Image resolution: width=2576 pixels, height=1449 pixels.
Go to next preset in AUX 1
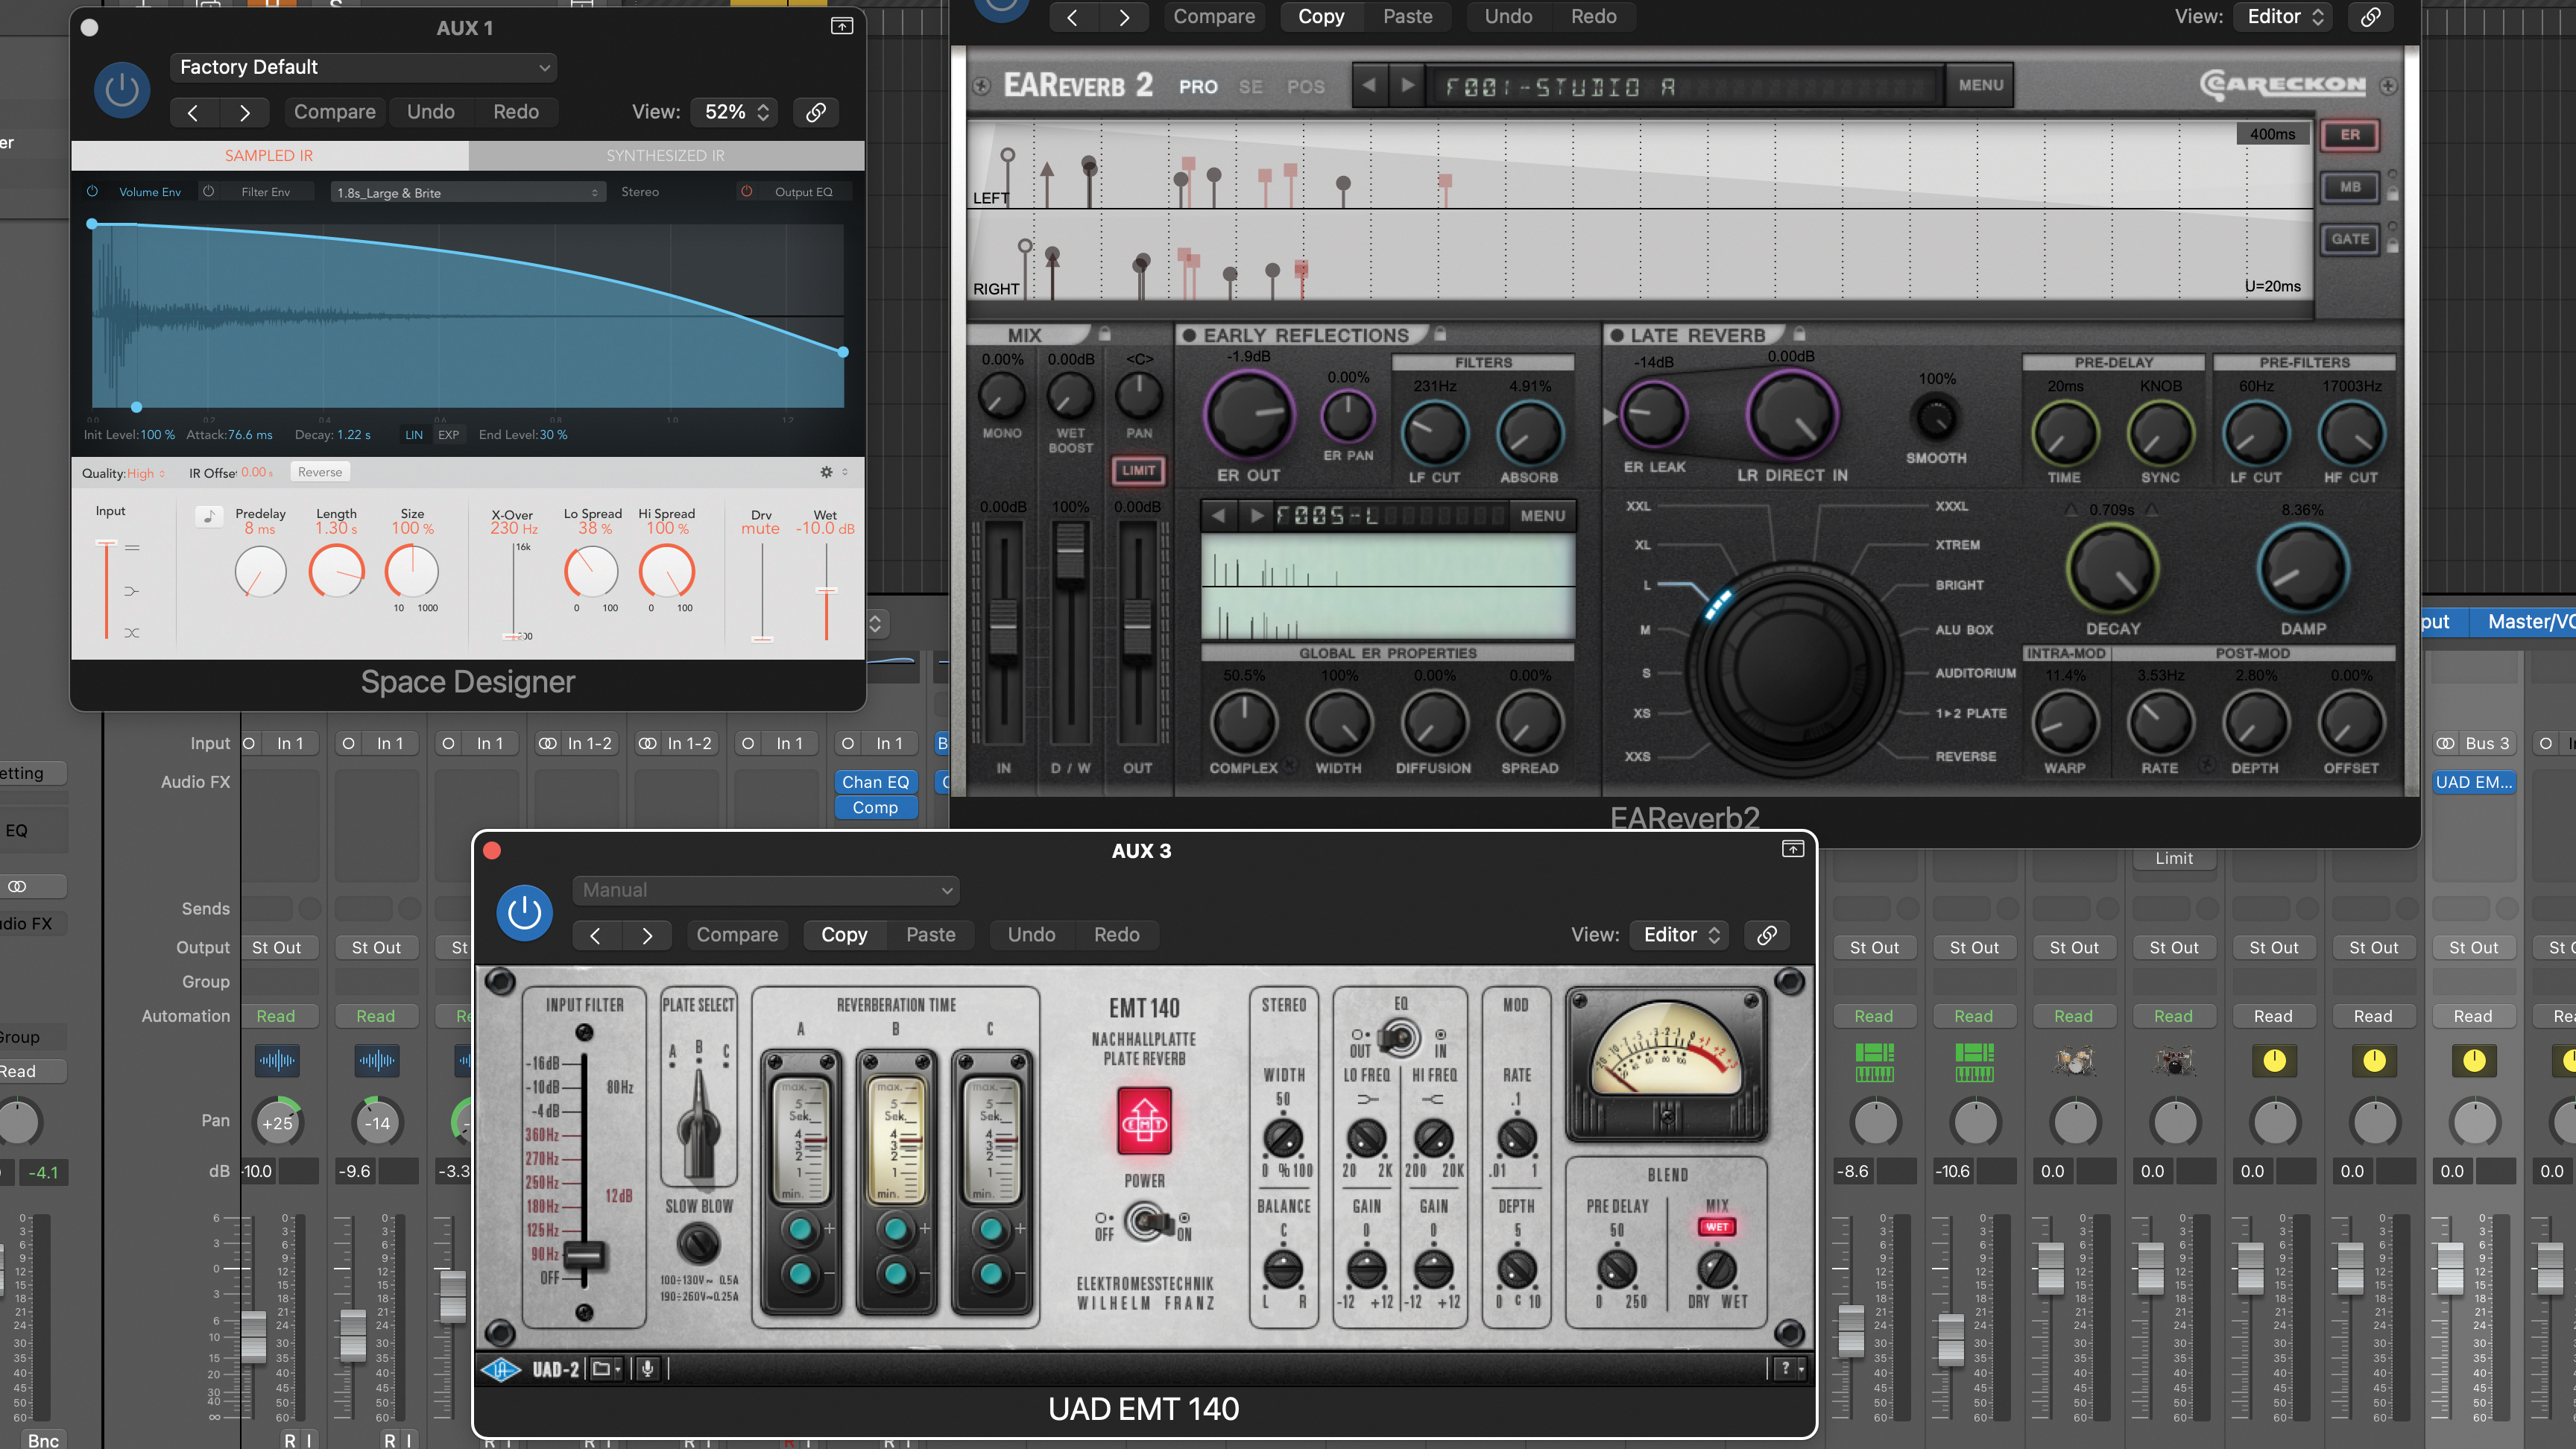(245, 112)
